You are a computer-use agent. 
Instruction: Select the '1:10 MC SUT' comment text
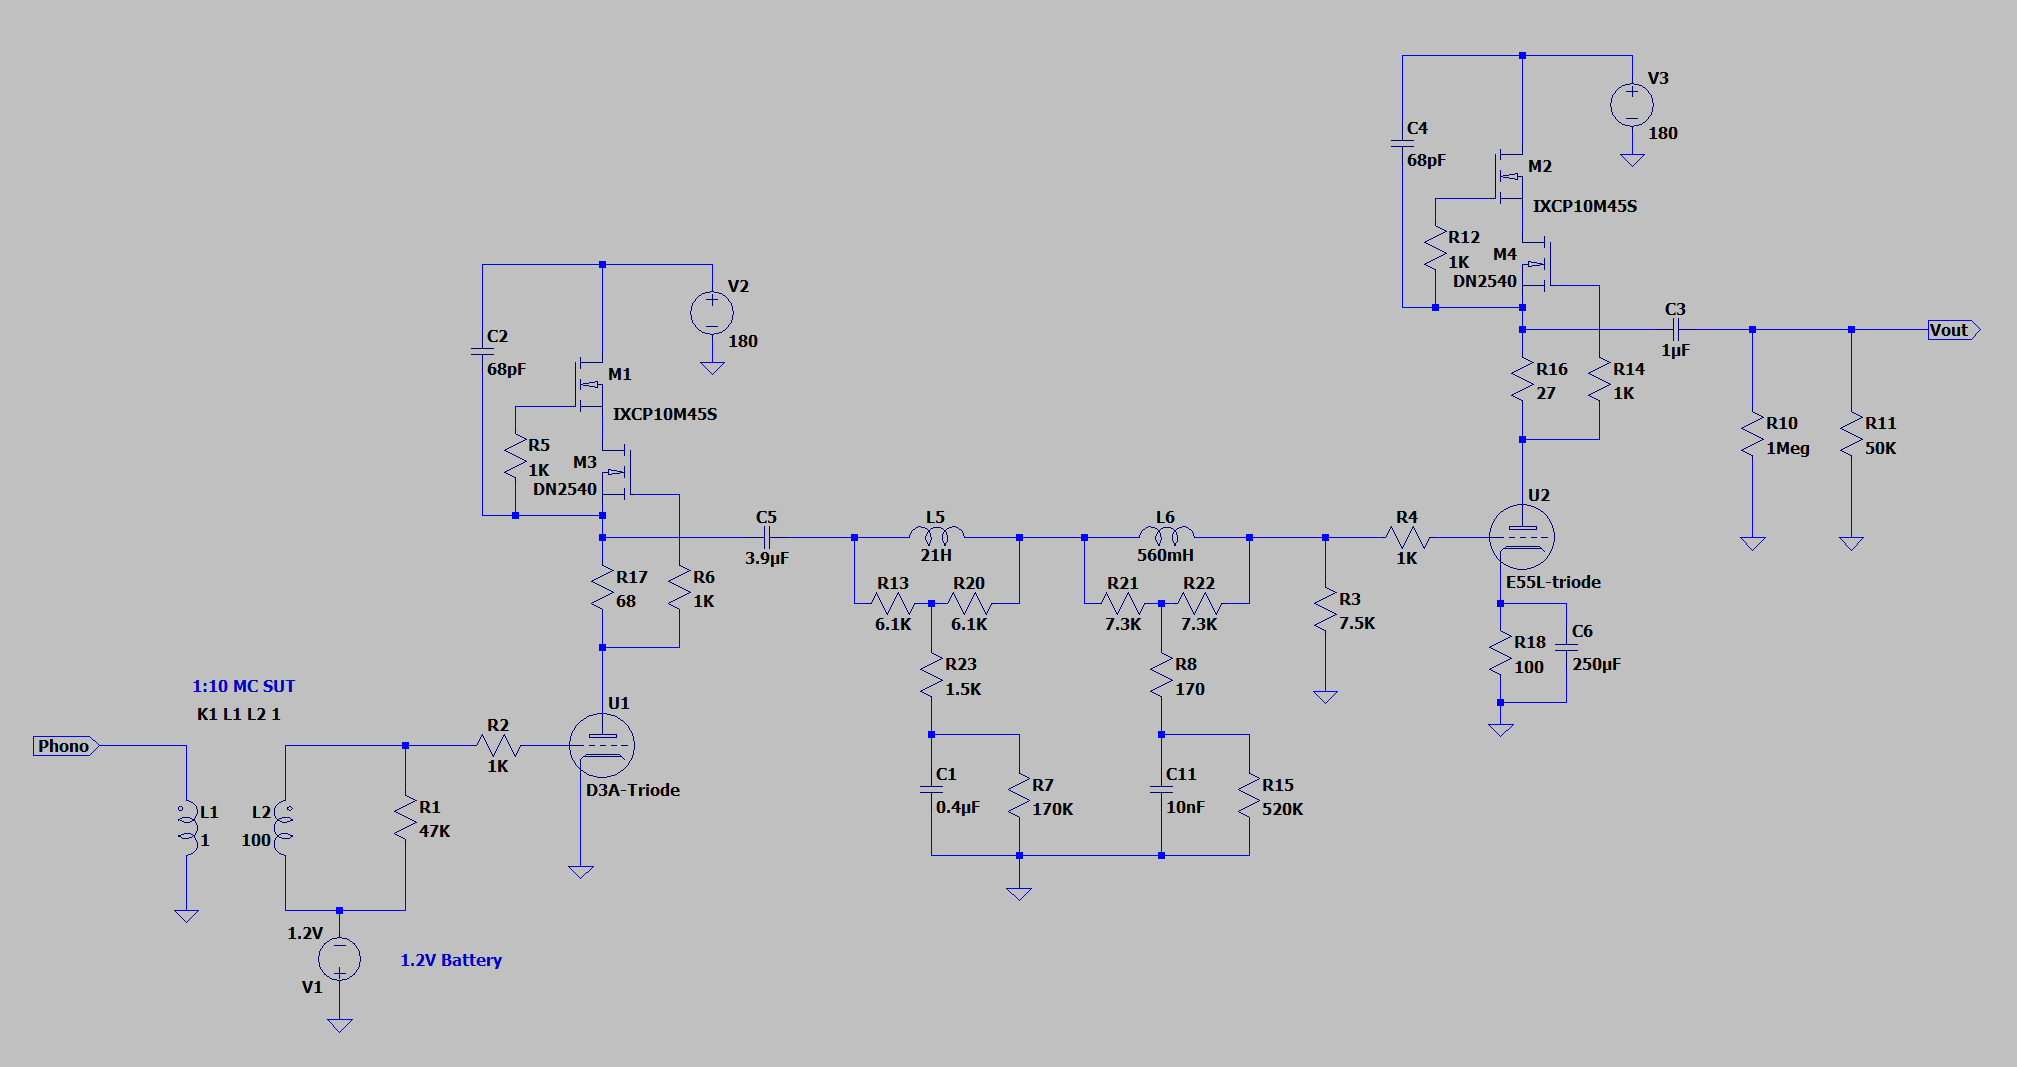point(244,686)
